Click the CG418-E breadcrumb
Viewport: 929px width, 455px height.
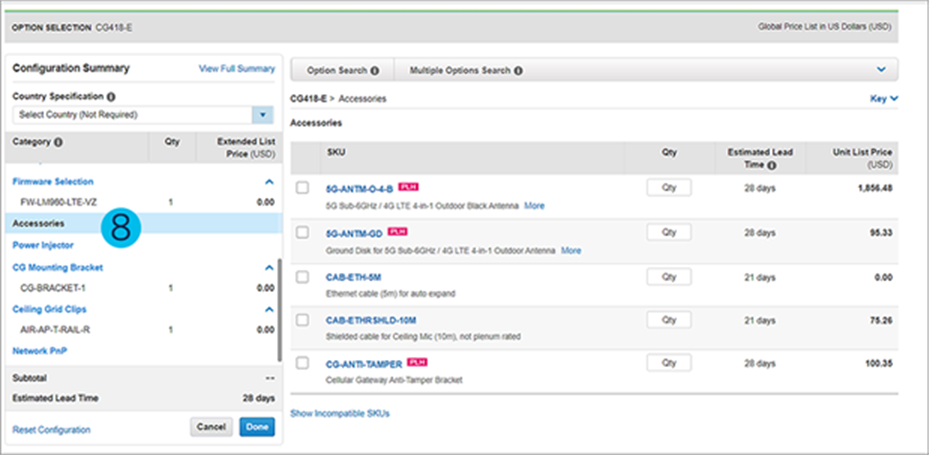(308, 99)
